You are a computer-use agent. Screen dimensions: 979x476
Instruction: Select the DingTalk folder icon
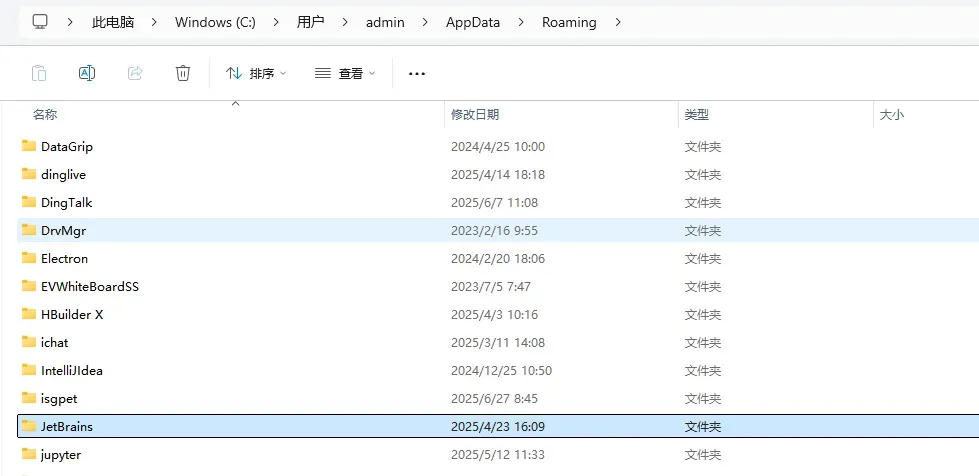(x=29, y=202)
